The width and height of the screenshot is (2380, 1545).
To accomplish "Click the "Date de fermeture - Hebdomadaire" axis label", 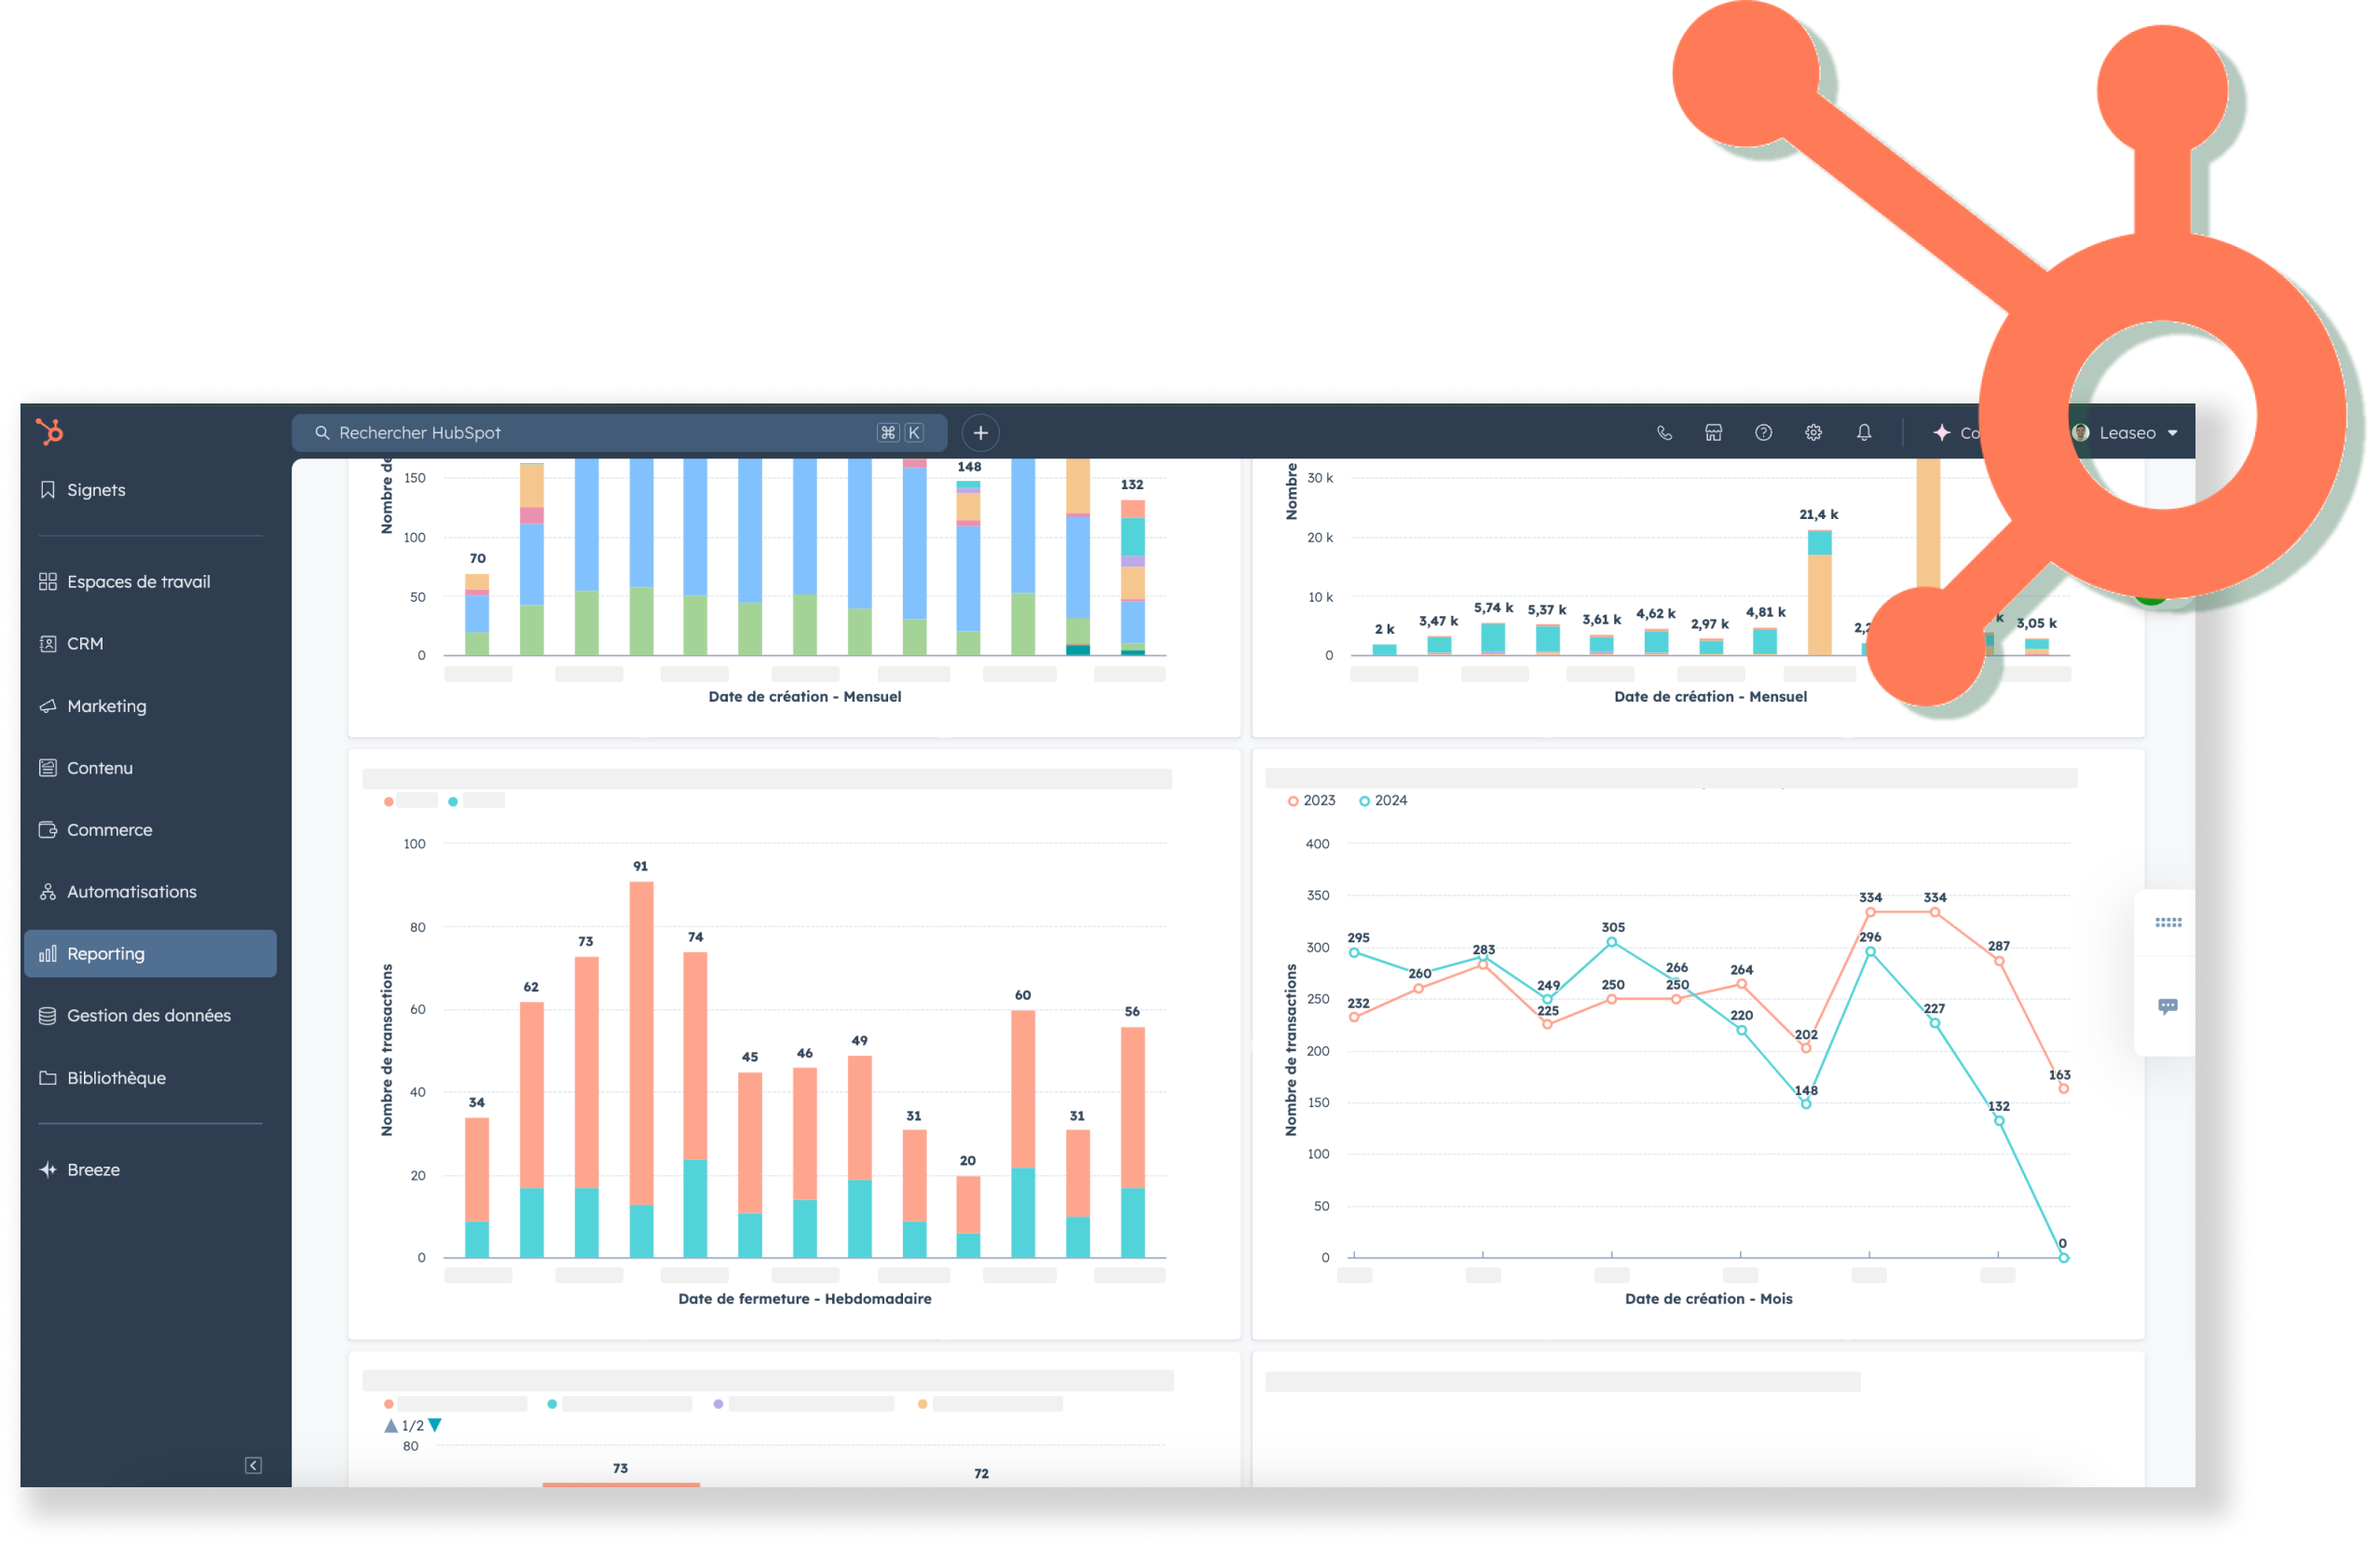I will click(x=804, y=1299).
